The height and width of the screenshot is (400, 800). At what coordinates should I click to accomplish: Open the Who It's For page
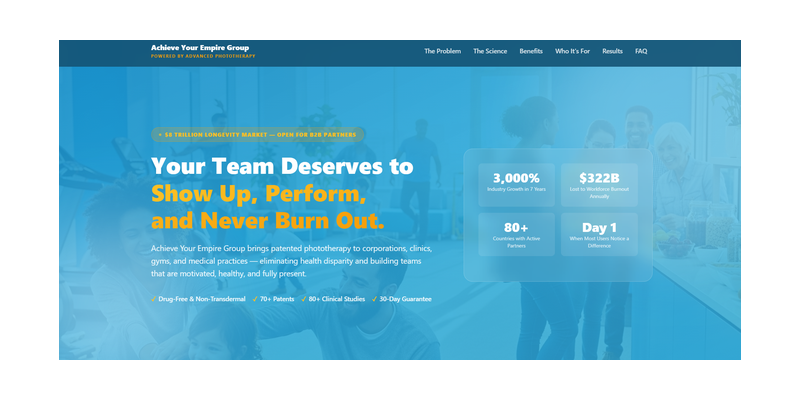(x=572, y=51)
